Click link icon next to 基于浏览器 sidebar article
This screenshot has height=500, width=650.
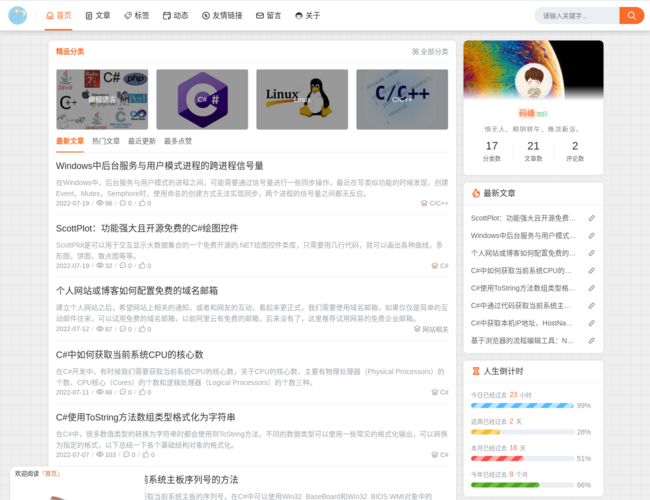[x=591, y=341]
